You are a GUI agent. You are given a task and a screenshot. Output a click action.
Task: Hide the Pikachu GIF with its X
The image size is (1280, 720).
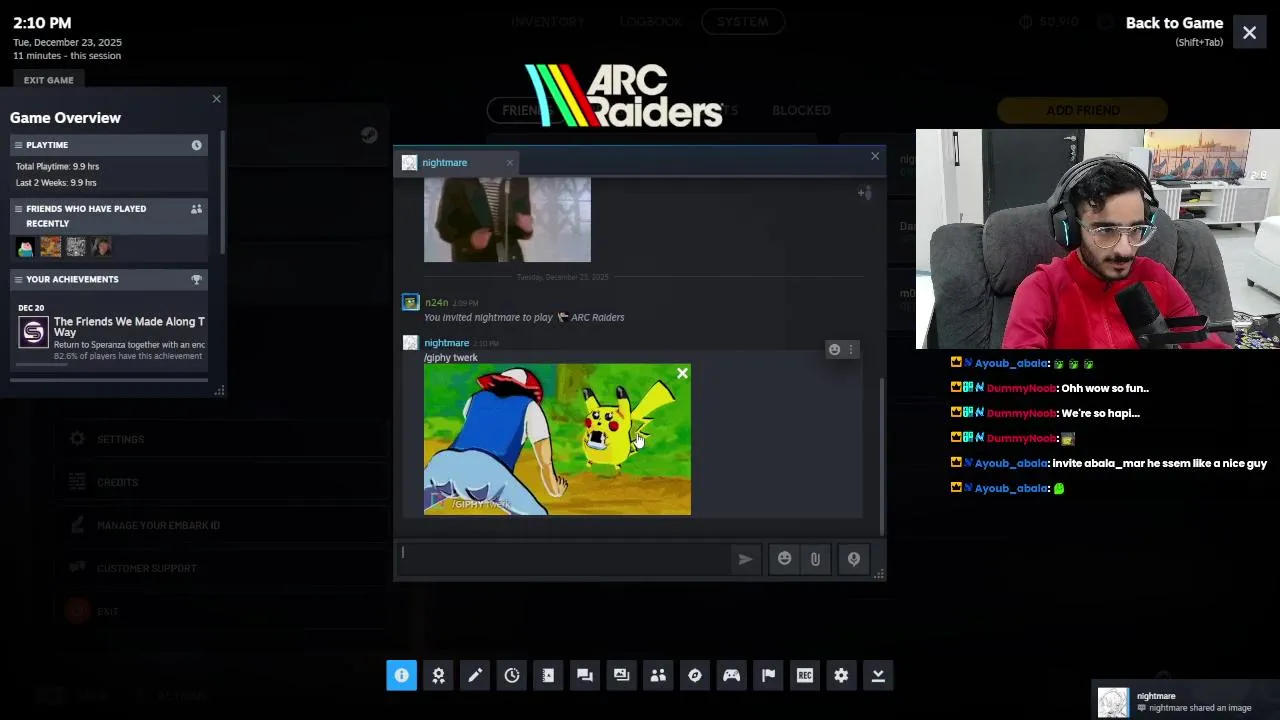(682, 373)
